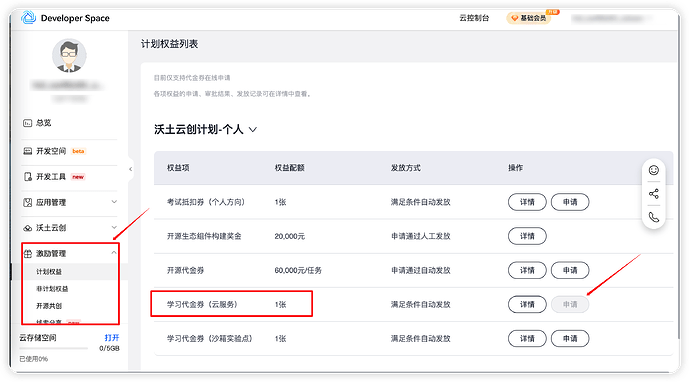Click the 权益配额 column header
The width and height of the screenshot is (689, 382).
click(290, 168)
